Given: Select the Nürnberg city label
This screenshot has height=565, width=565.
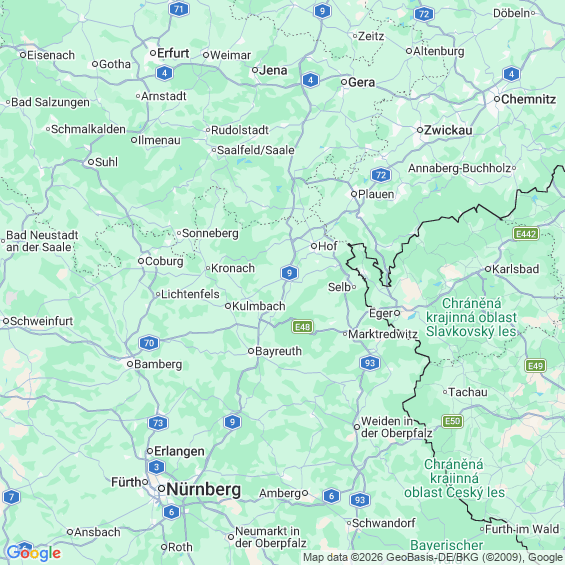Looking at the screenshot, I should (x=204, y=489).
